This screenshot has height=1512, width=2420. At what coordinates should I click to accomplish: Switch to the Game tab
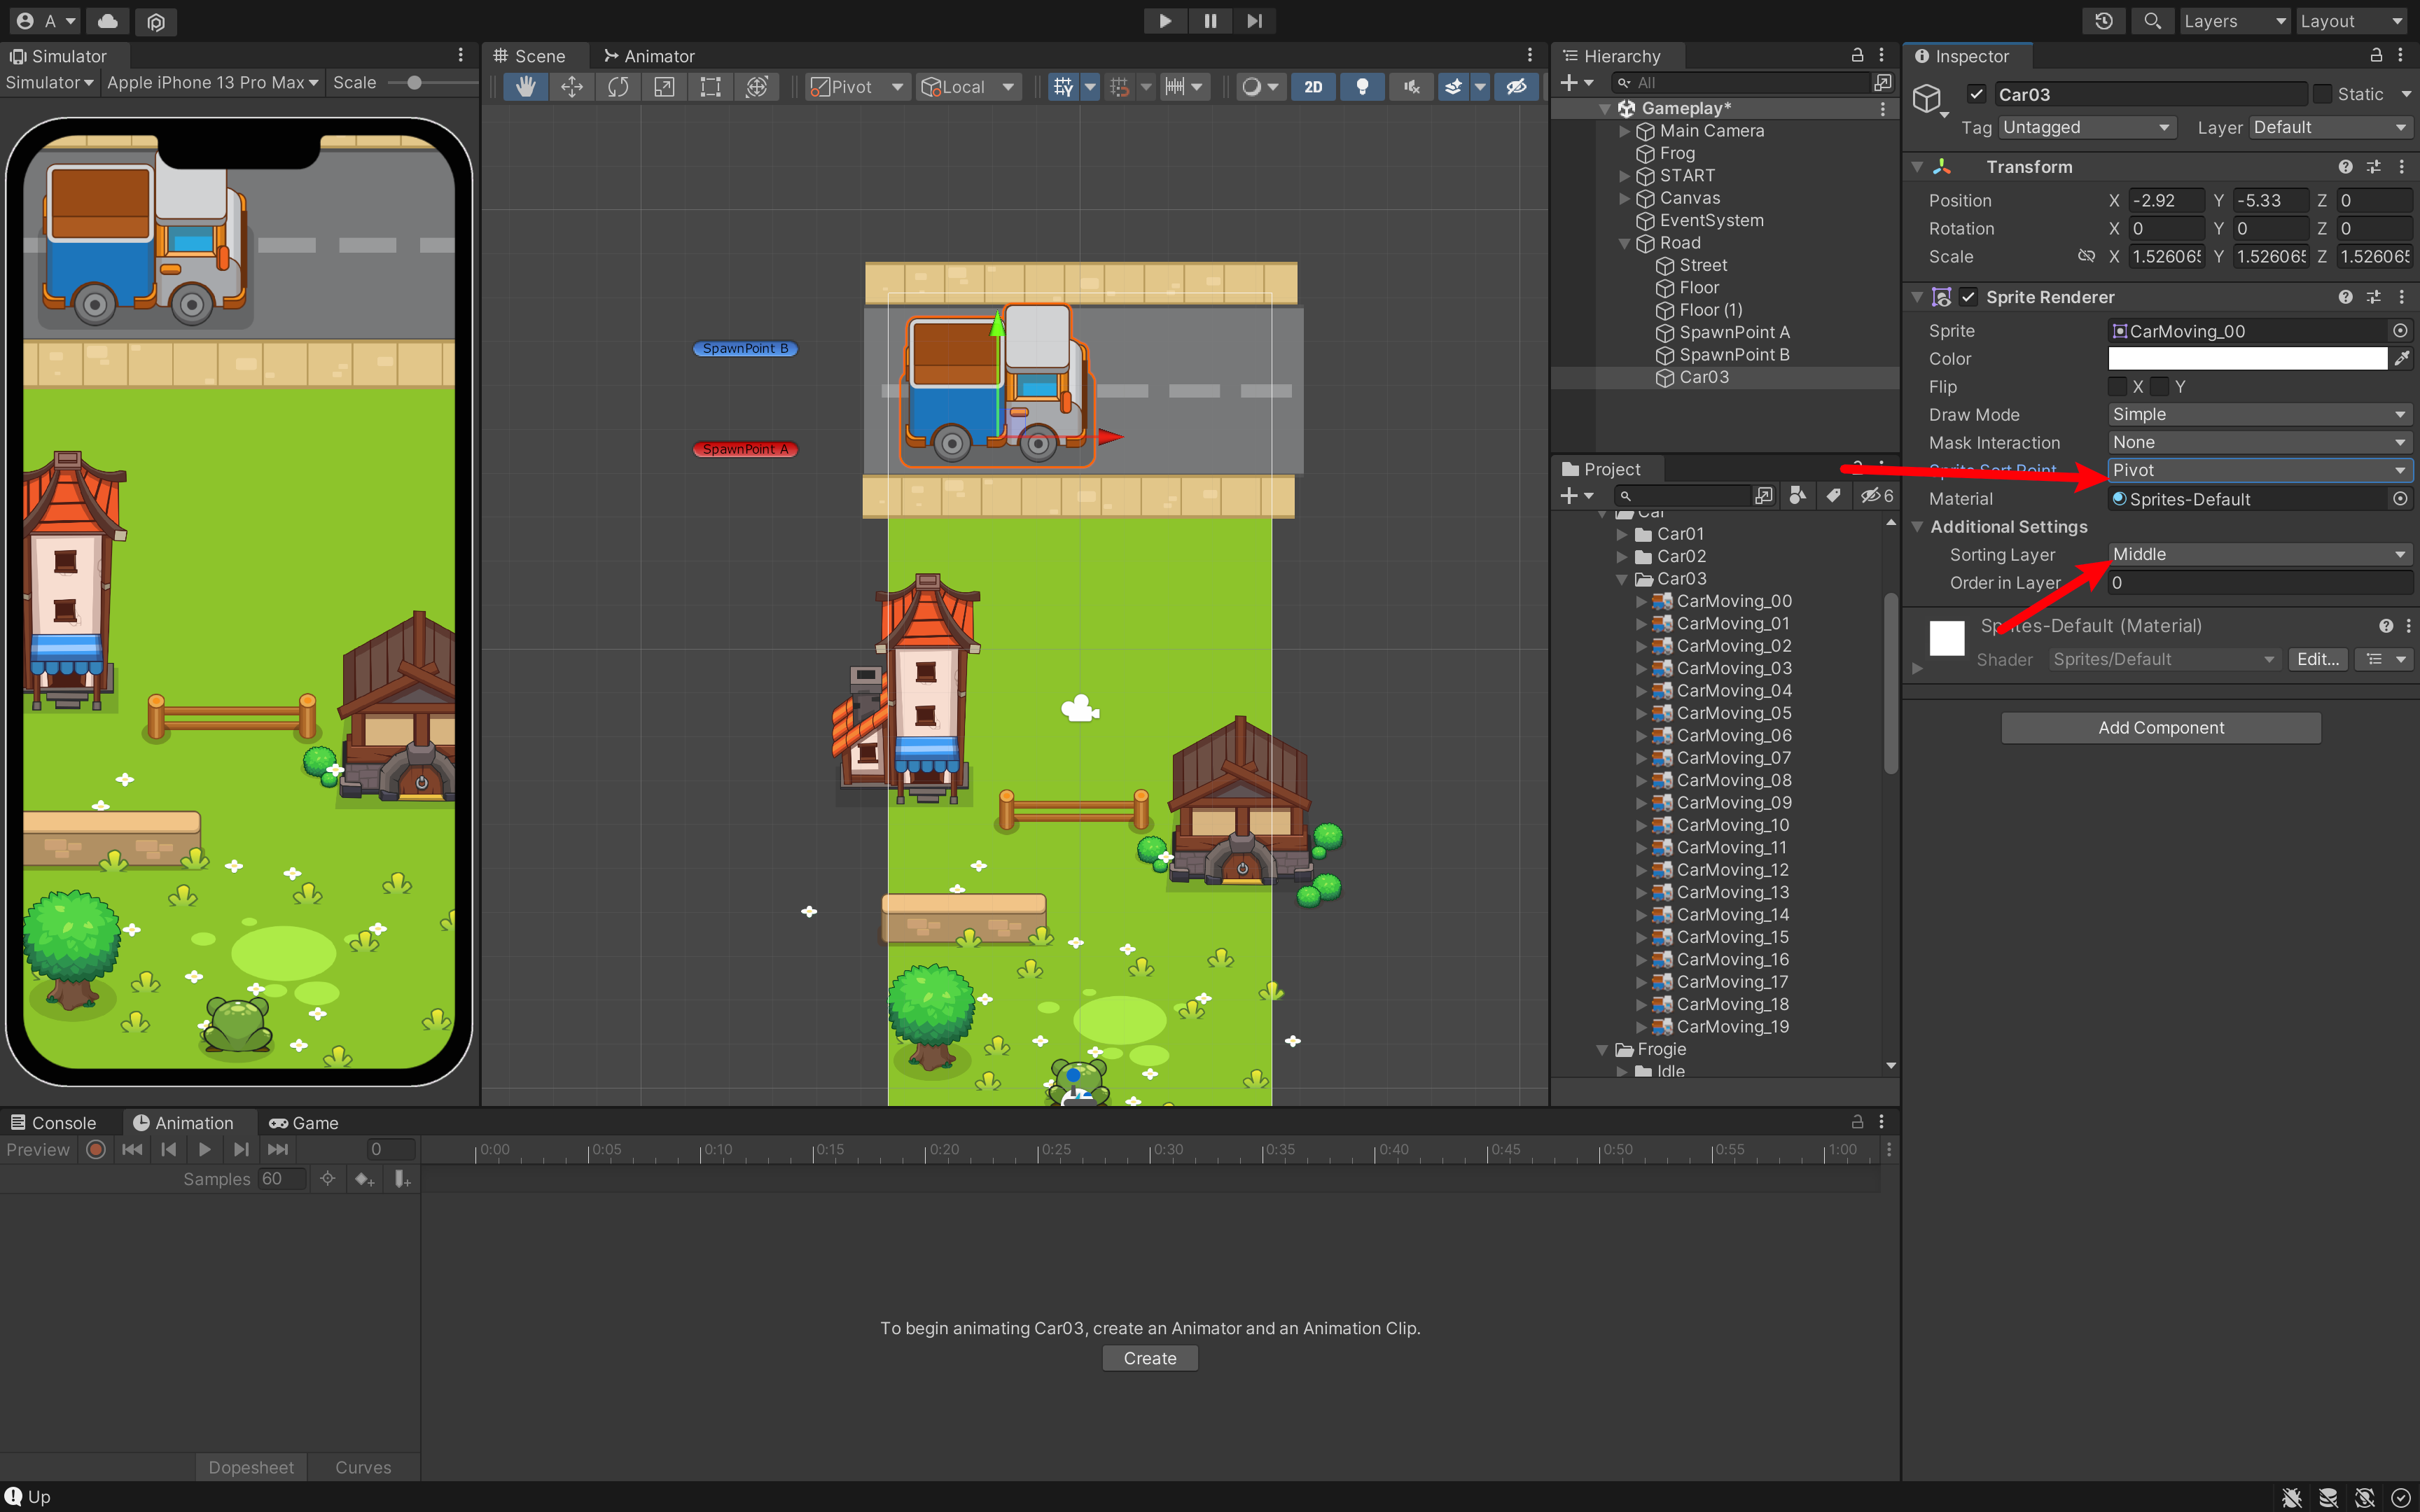coord(304,1123)
